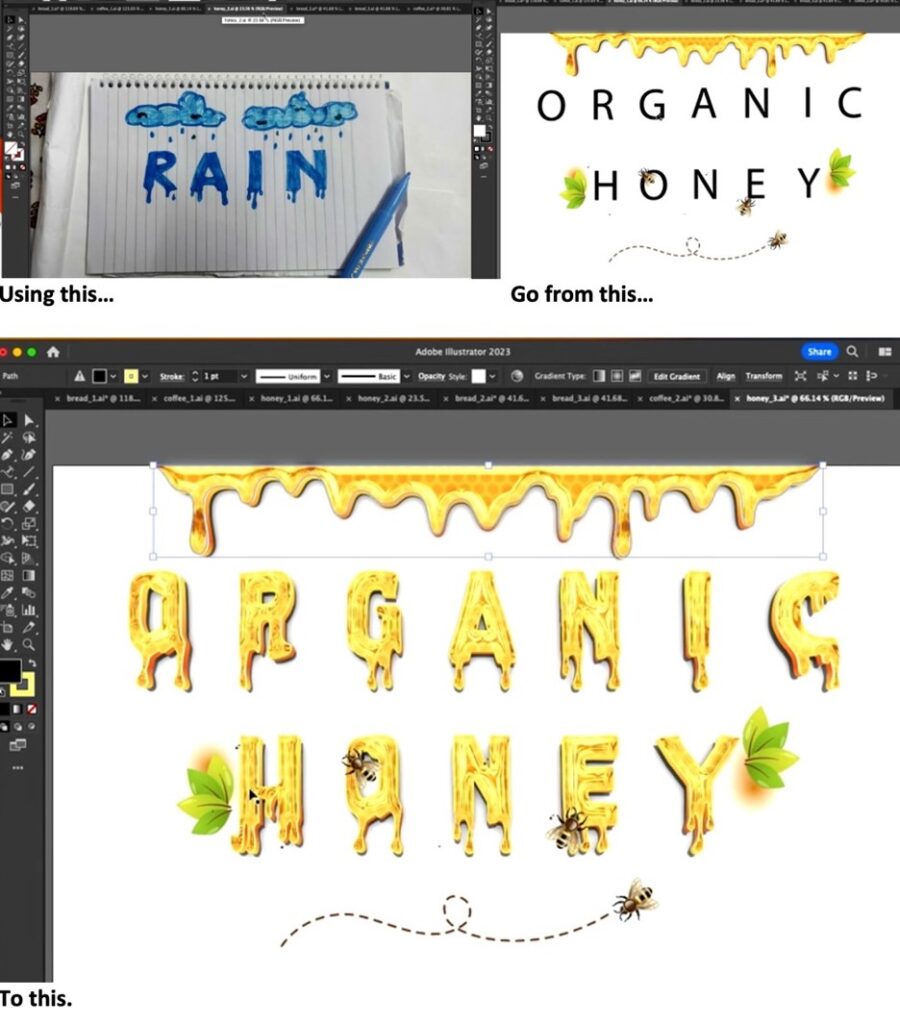Select the Pen tool
The width and height of the screenshot is (900, 1024).
pos(8,455)
